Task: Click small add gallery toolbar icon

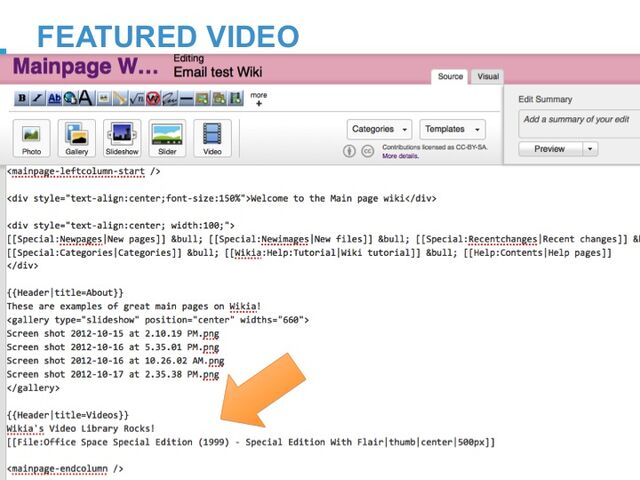Action: [219, 98]
